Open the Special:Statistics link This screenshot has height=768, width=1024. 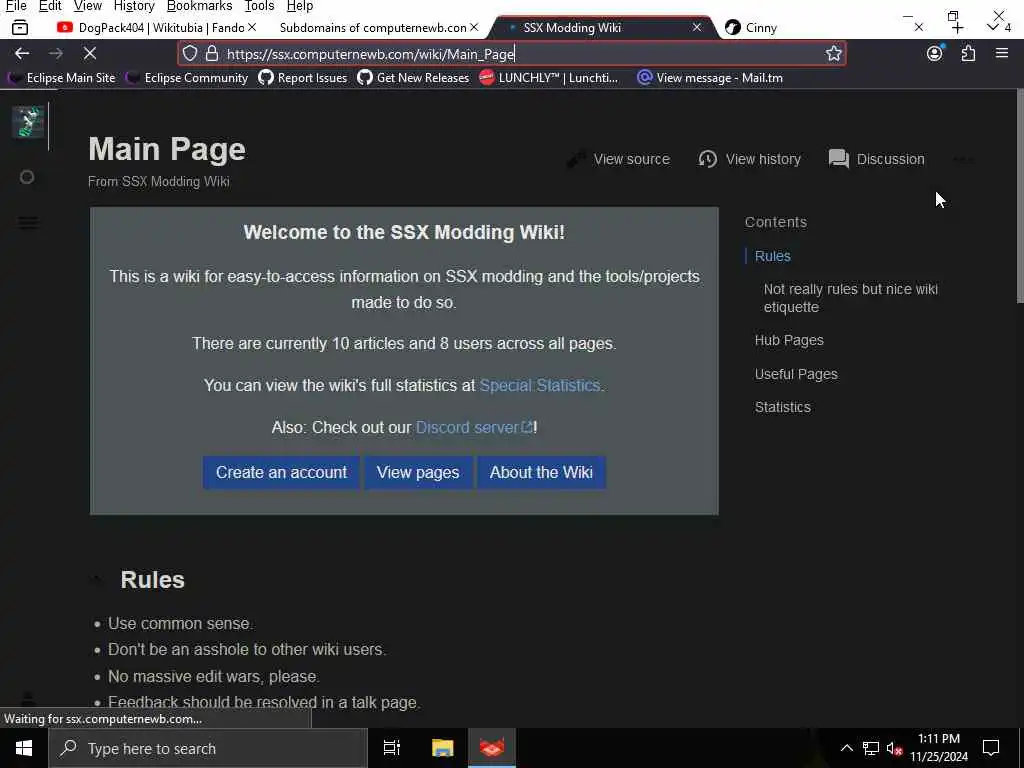[539, 385]
